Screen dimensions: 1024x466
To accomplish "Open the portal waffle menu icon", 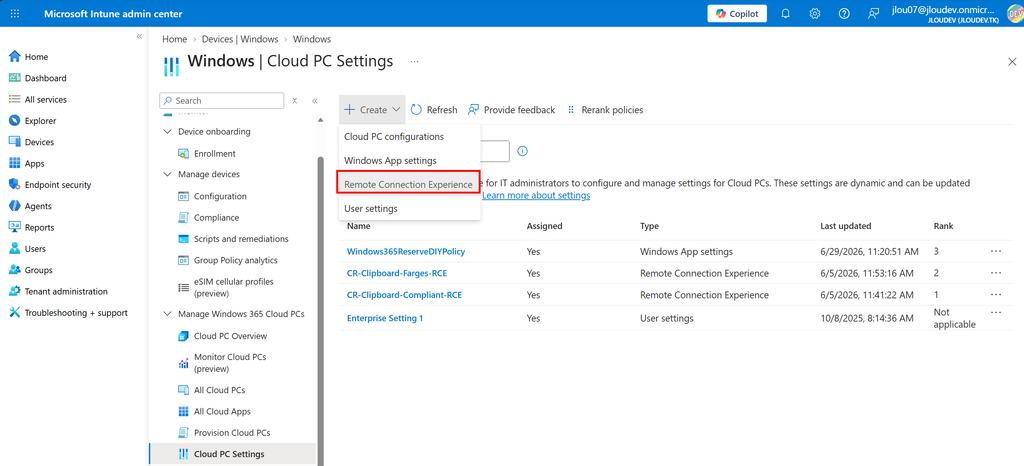I will [15, 14].
